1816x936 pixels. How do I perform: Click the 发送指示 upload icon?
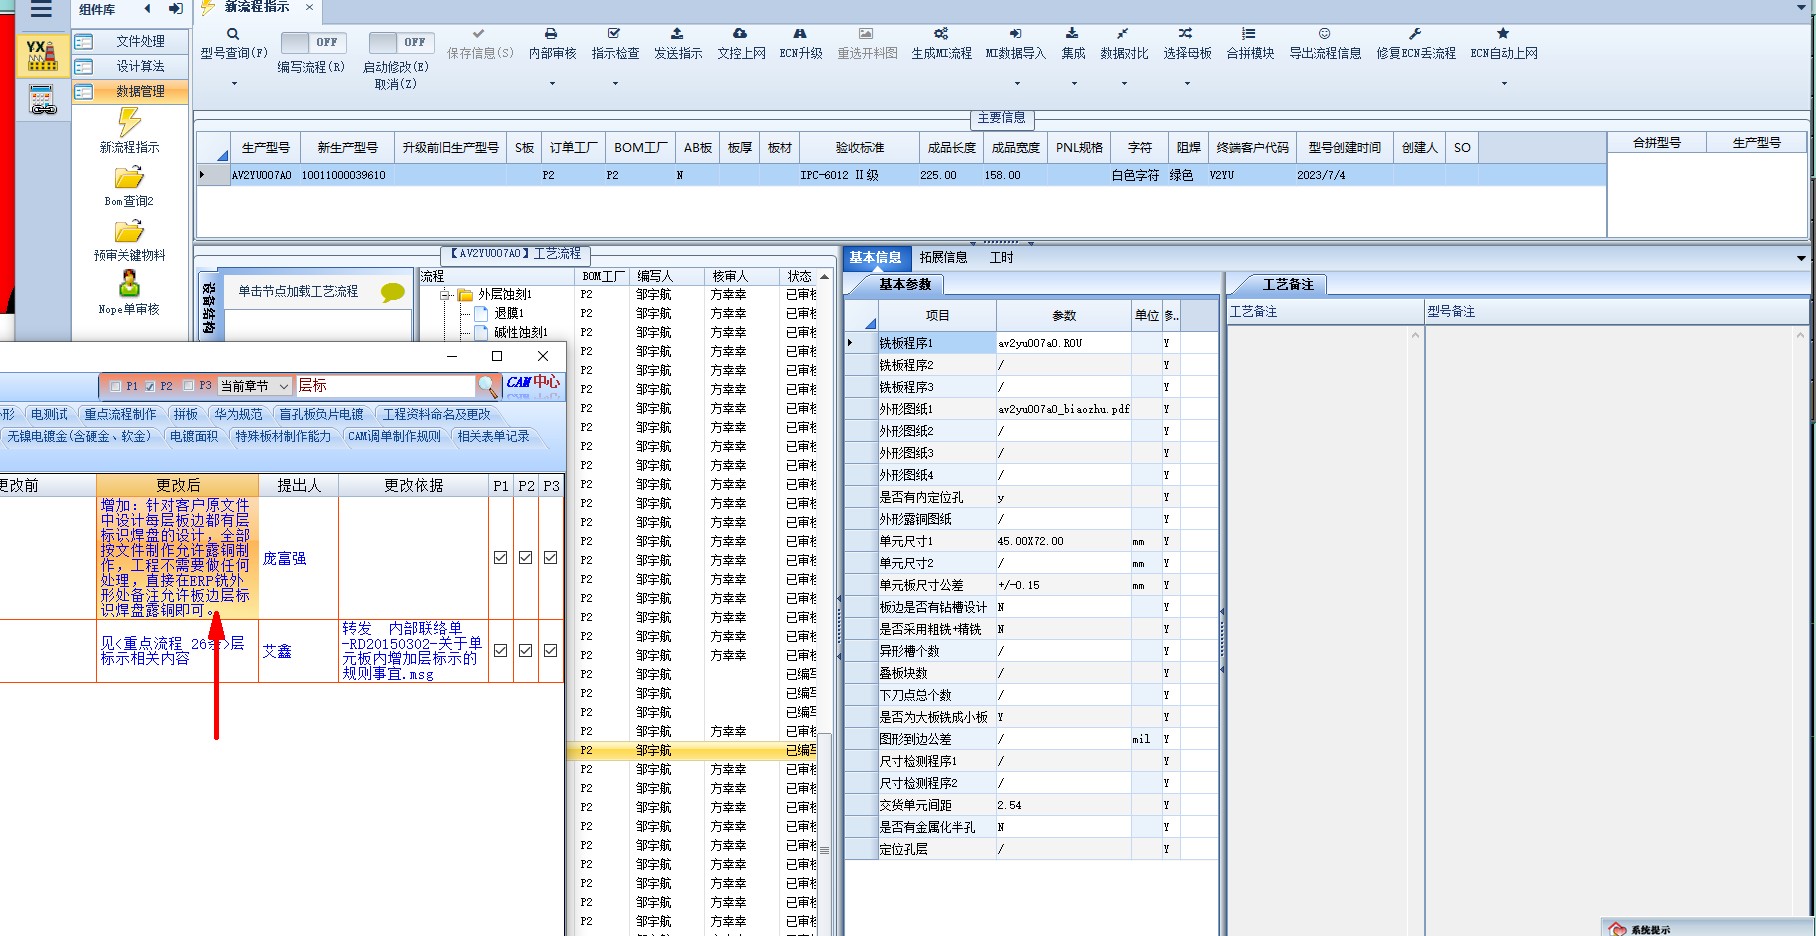677,34
